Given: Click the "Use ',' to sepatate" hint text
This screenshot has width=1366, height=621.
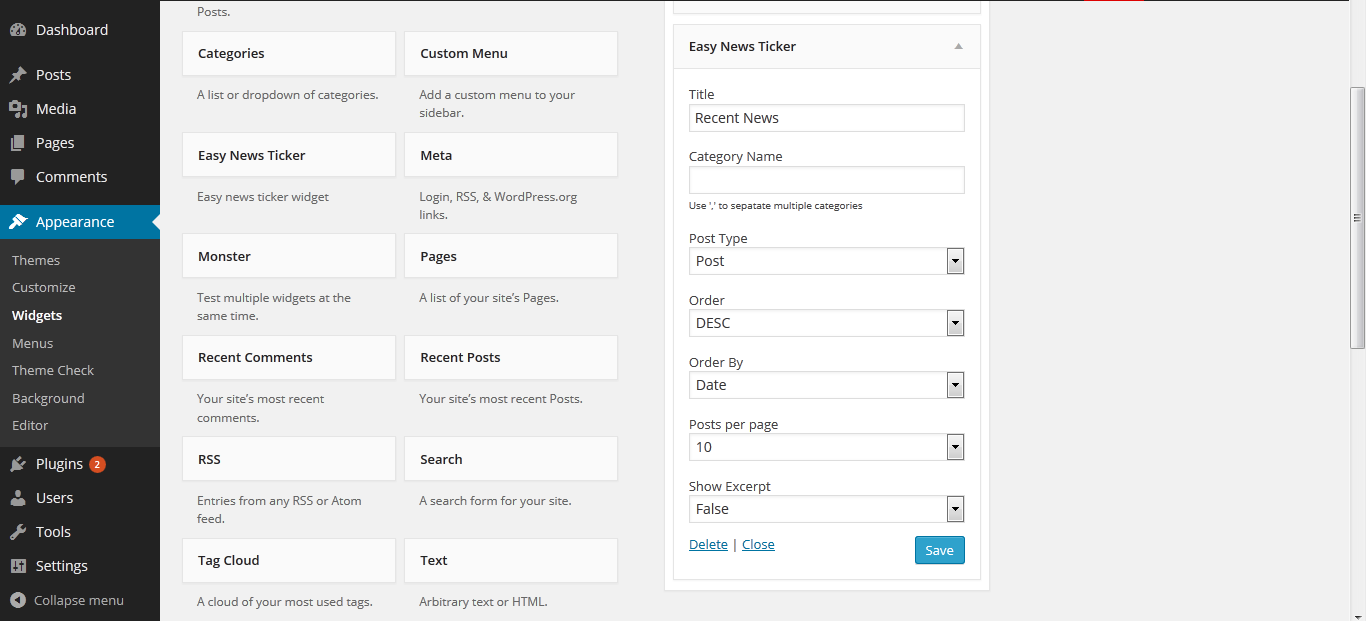Looking at the screenshot, I should pyautogui.click(x=775, y=205).
